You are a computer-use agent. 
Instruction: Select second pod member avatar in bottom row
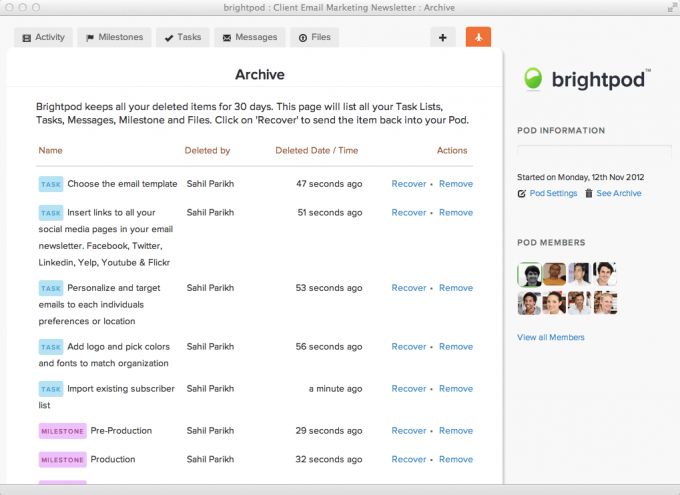(x=554, y=303)
